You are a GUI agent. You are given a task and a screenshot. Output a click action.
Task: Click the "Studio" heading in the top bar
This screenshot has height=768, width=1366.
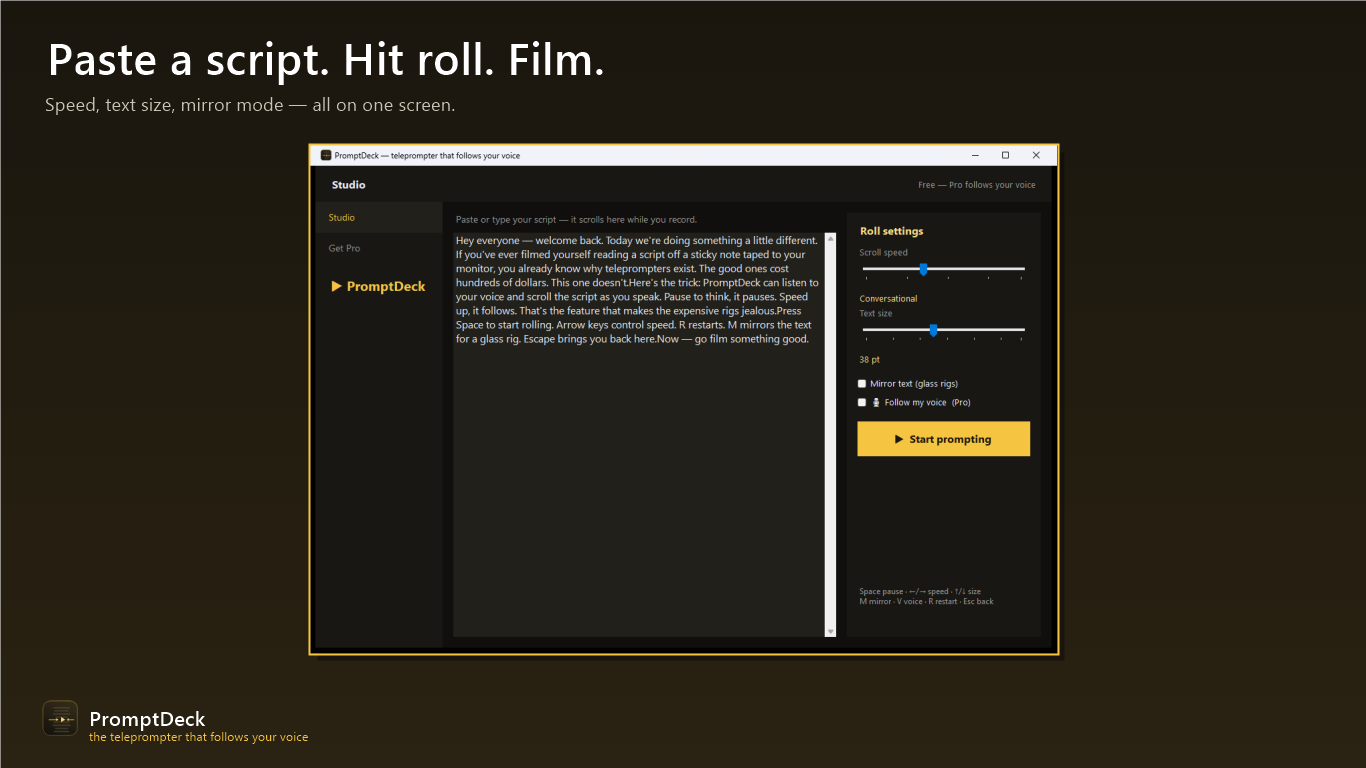(x=349, y=185)
